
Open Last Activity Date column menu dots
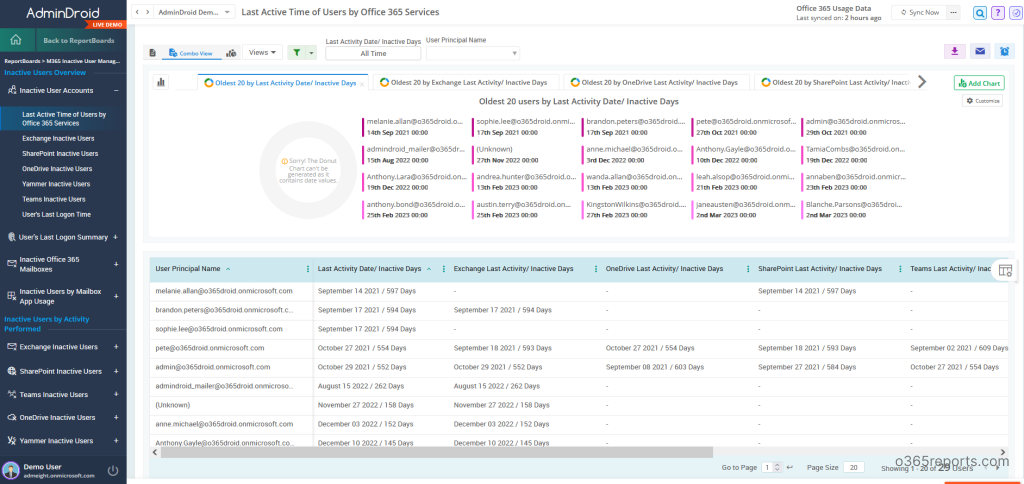pyautogui.click(x=444, y=269)
